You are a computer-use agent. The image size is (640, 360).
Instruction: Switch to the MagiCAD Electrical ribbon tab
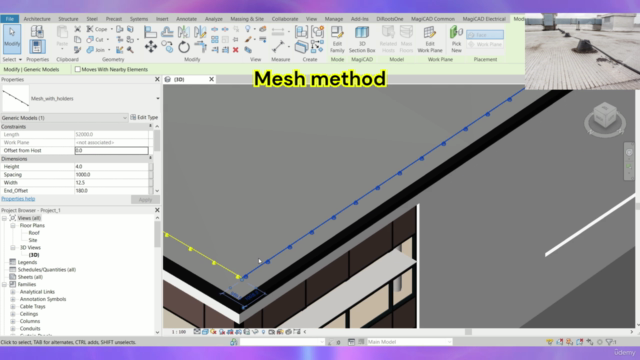pyautogui.click(x=484, y=19)
